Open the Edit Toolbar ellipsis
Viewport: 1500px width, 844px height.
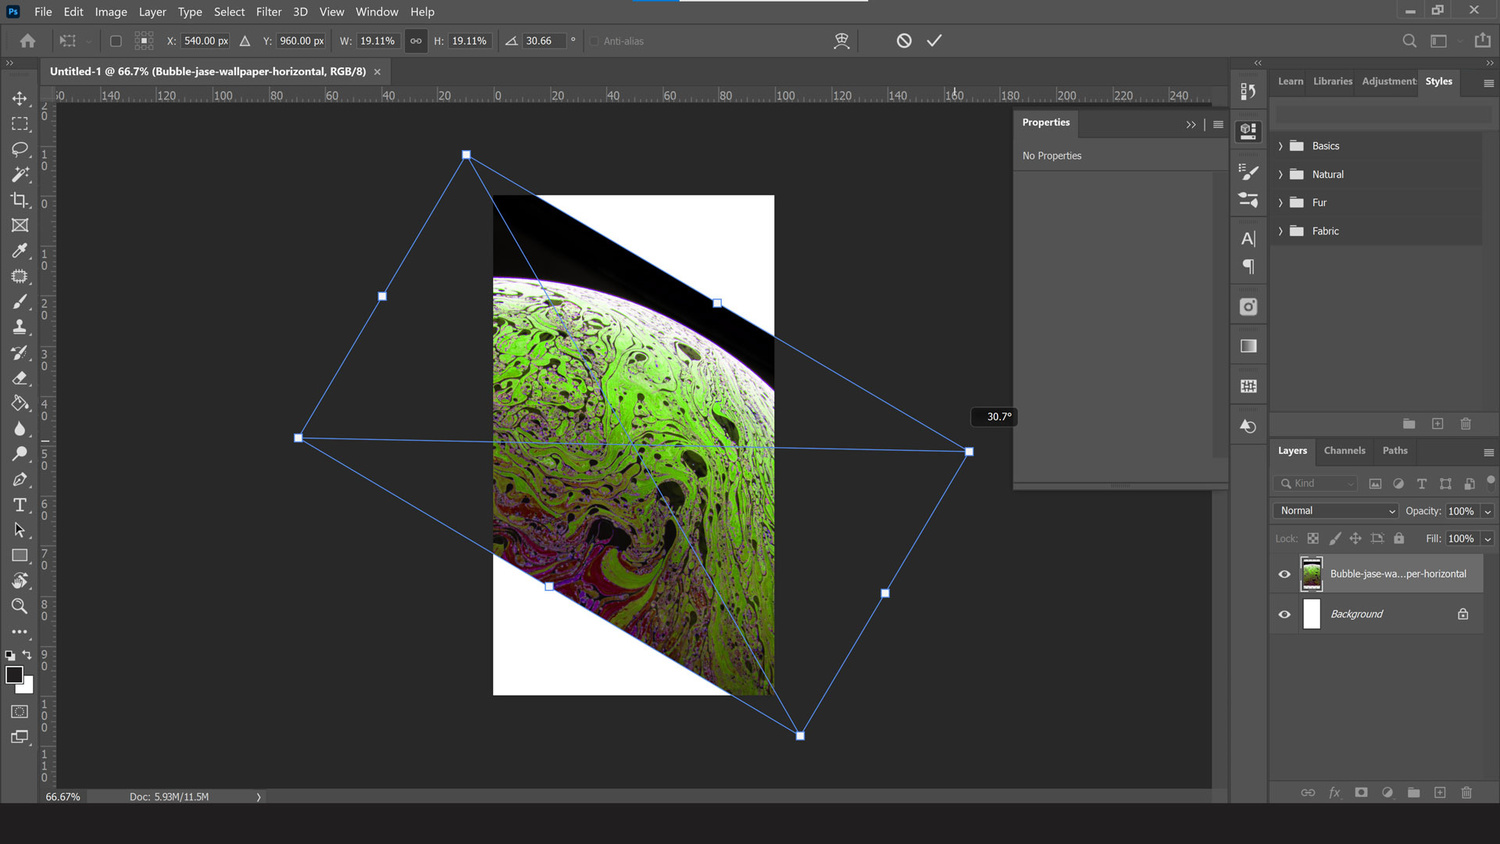coord(19,632)
